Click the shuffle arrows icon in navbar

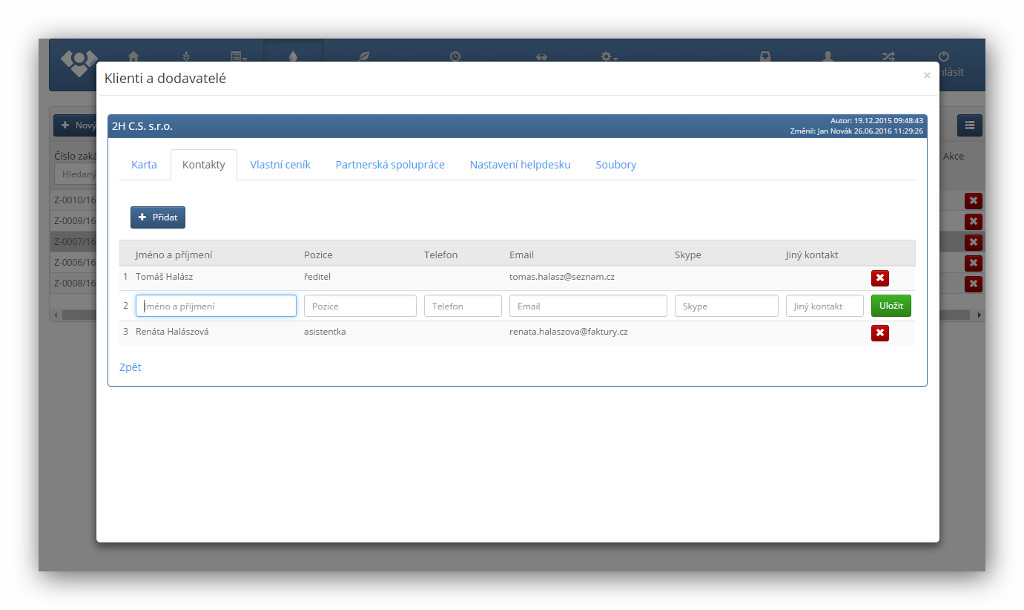887,57
